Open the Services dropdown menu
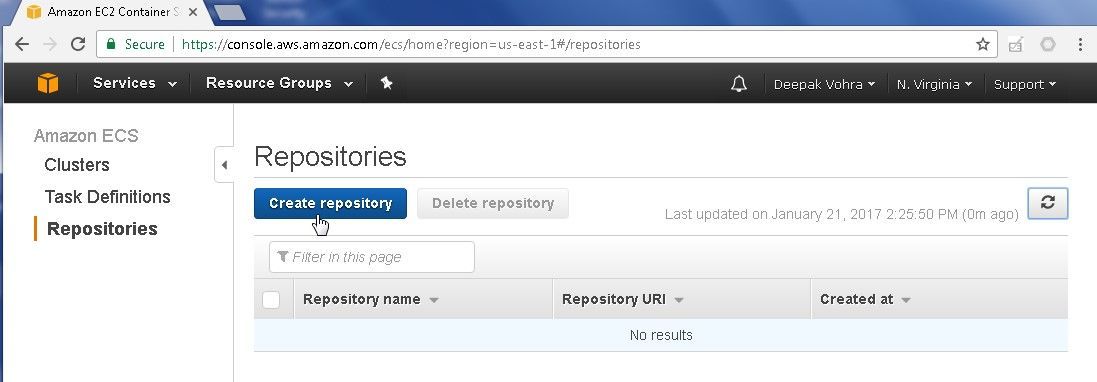This screenshot has height=382, width=1097. 135,83
